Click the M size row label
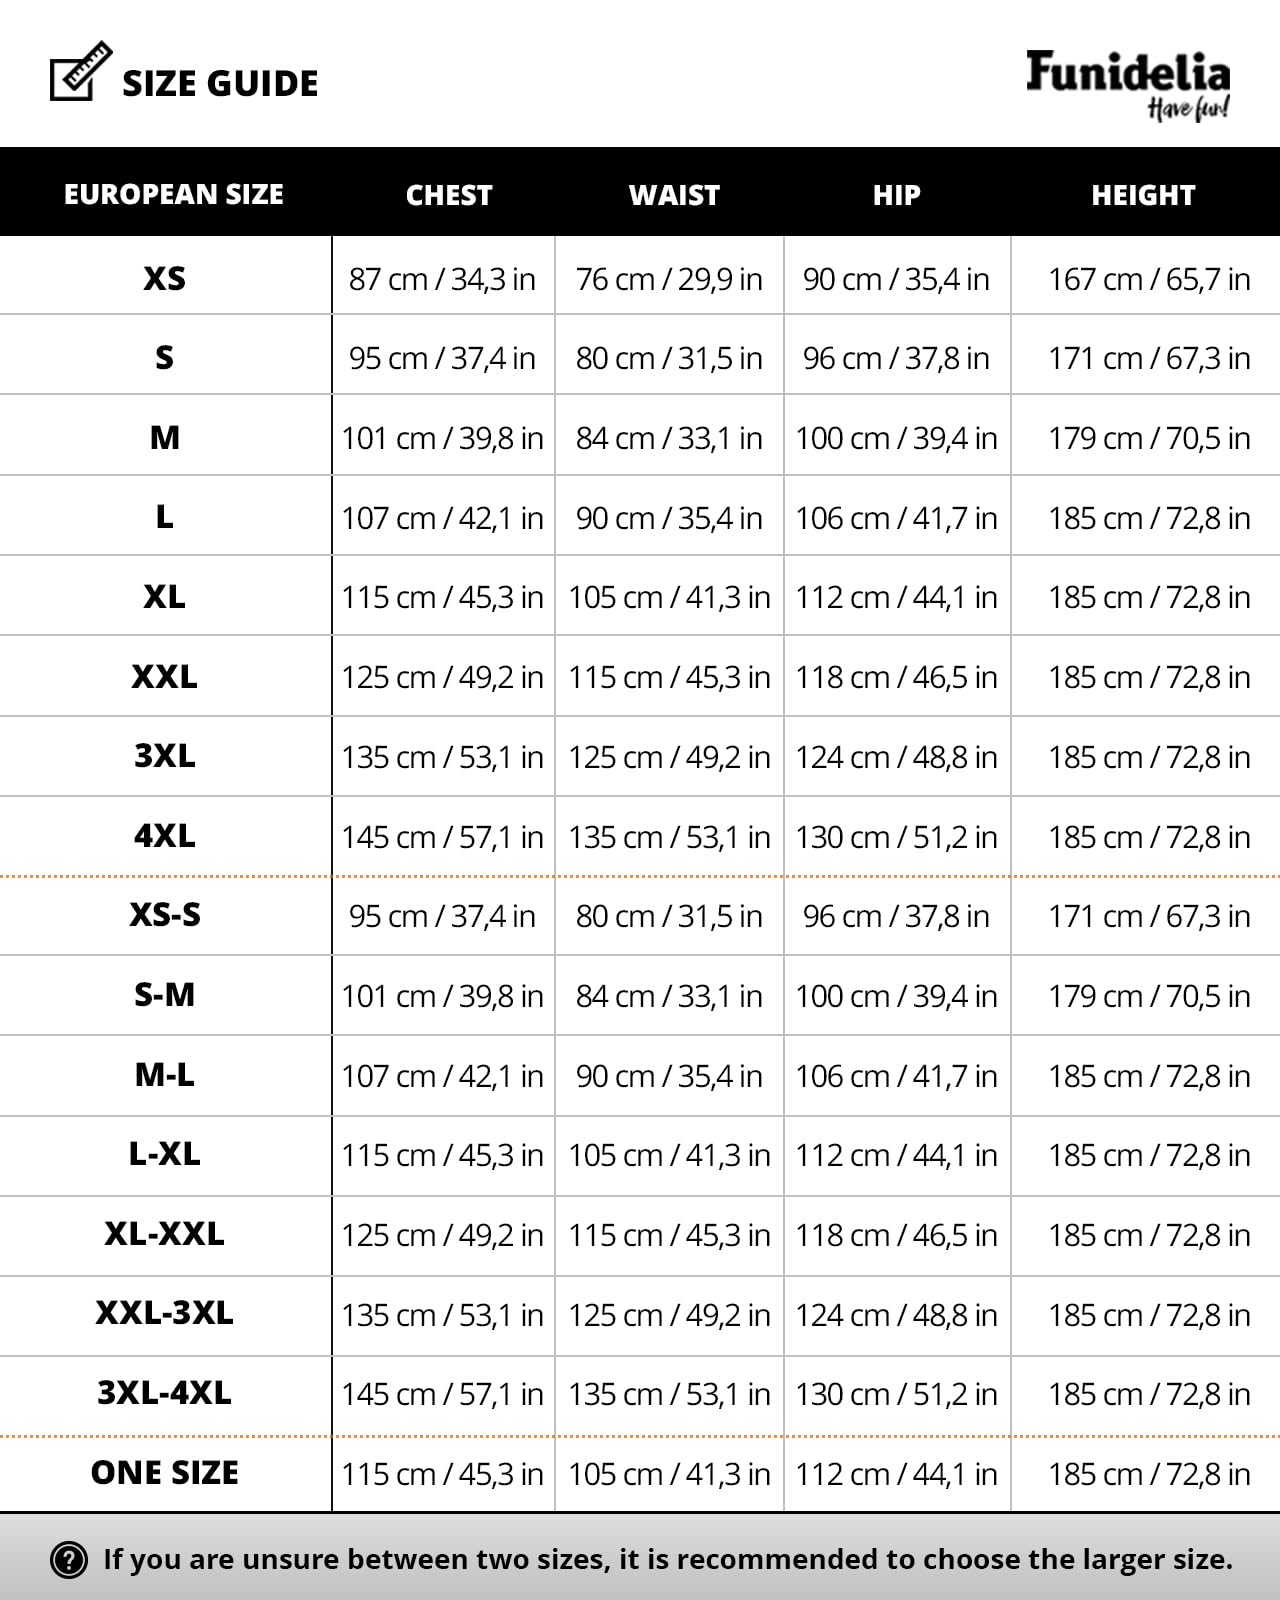Screen dimensions: 1280x1600 pyautogui.click(x=165, y=437)
